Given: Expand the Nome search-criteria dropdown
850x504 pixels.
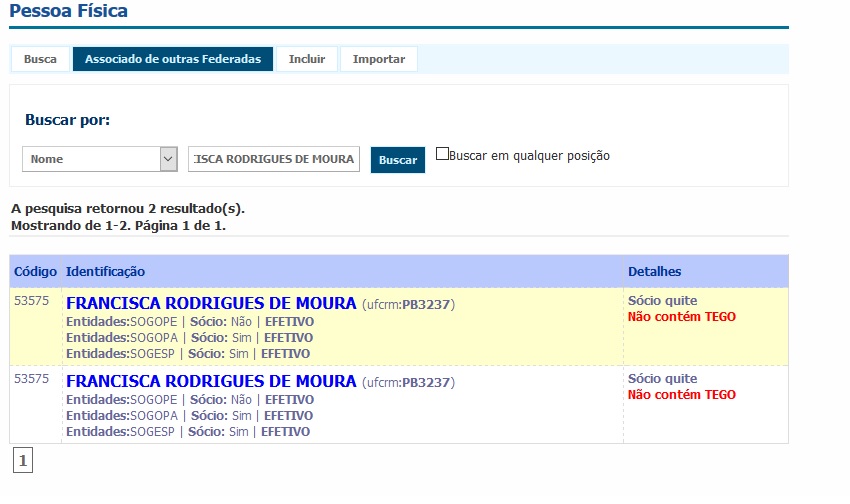Looking at the screenshot, I should [168, 159].
